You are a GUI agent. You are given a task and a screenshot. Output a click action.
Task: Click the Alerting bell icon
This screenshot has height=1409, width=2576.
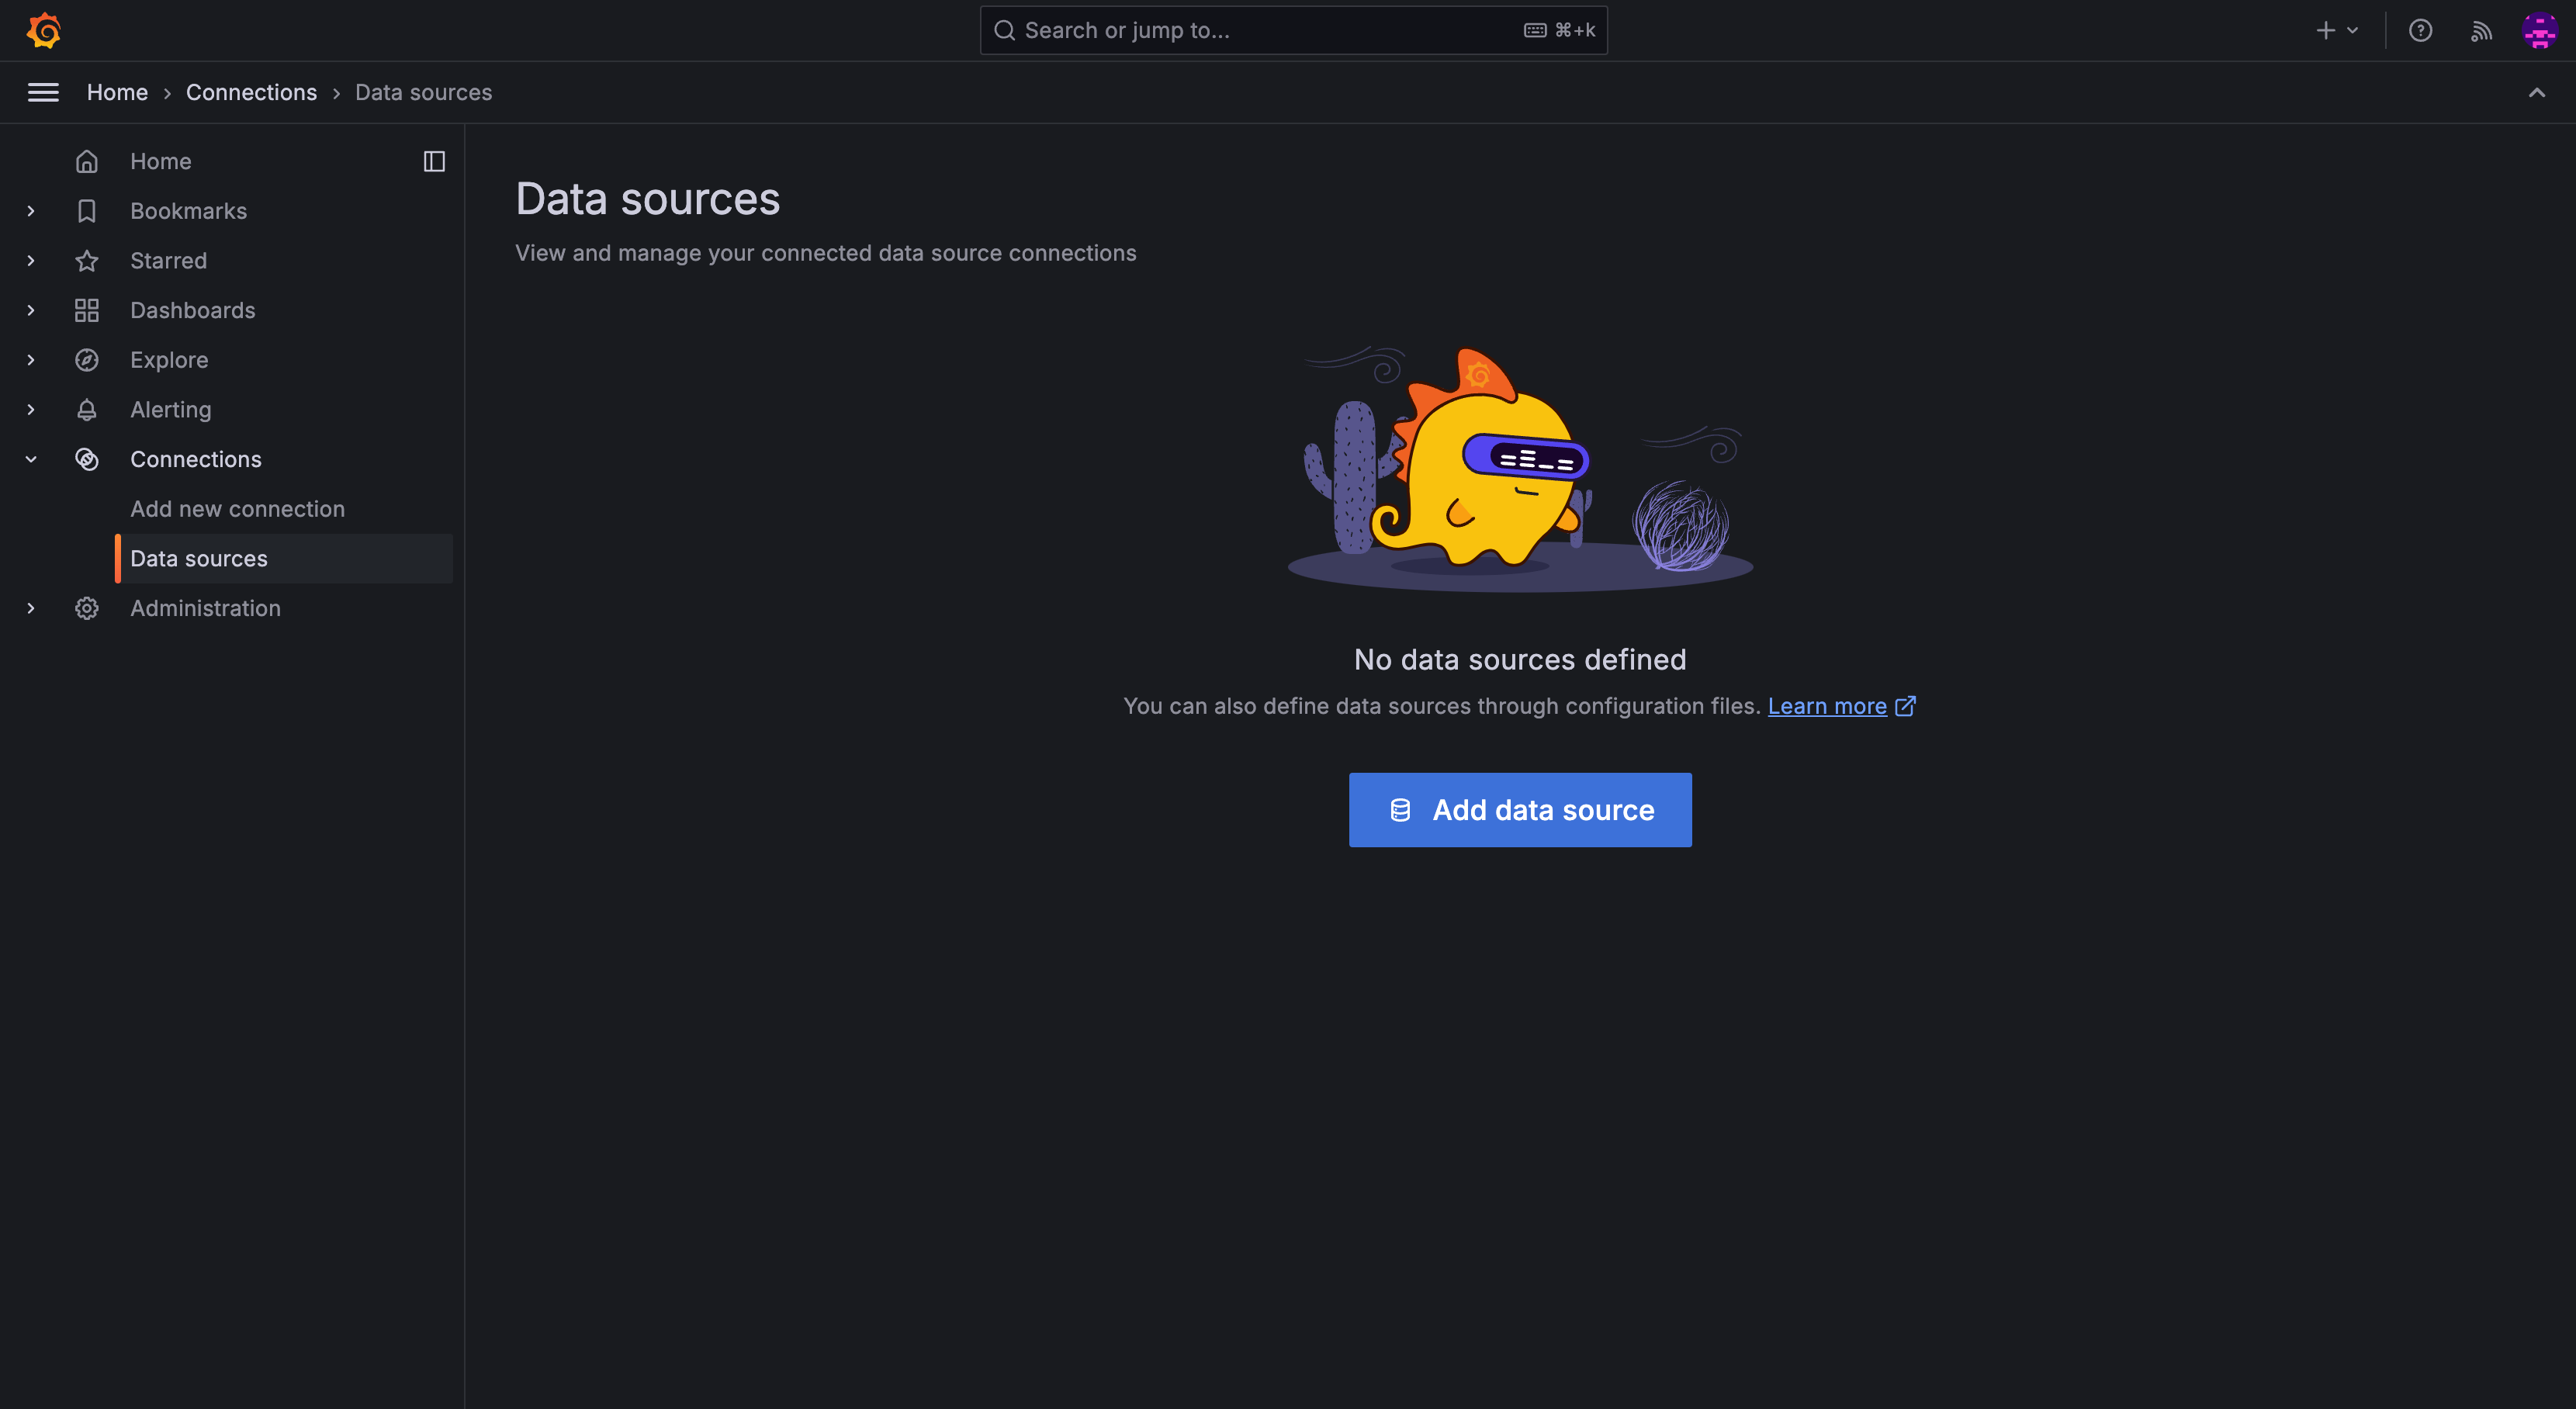pos(87,410)
